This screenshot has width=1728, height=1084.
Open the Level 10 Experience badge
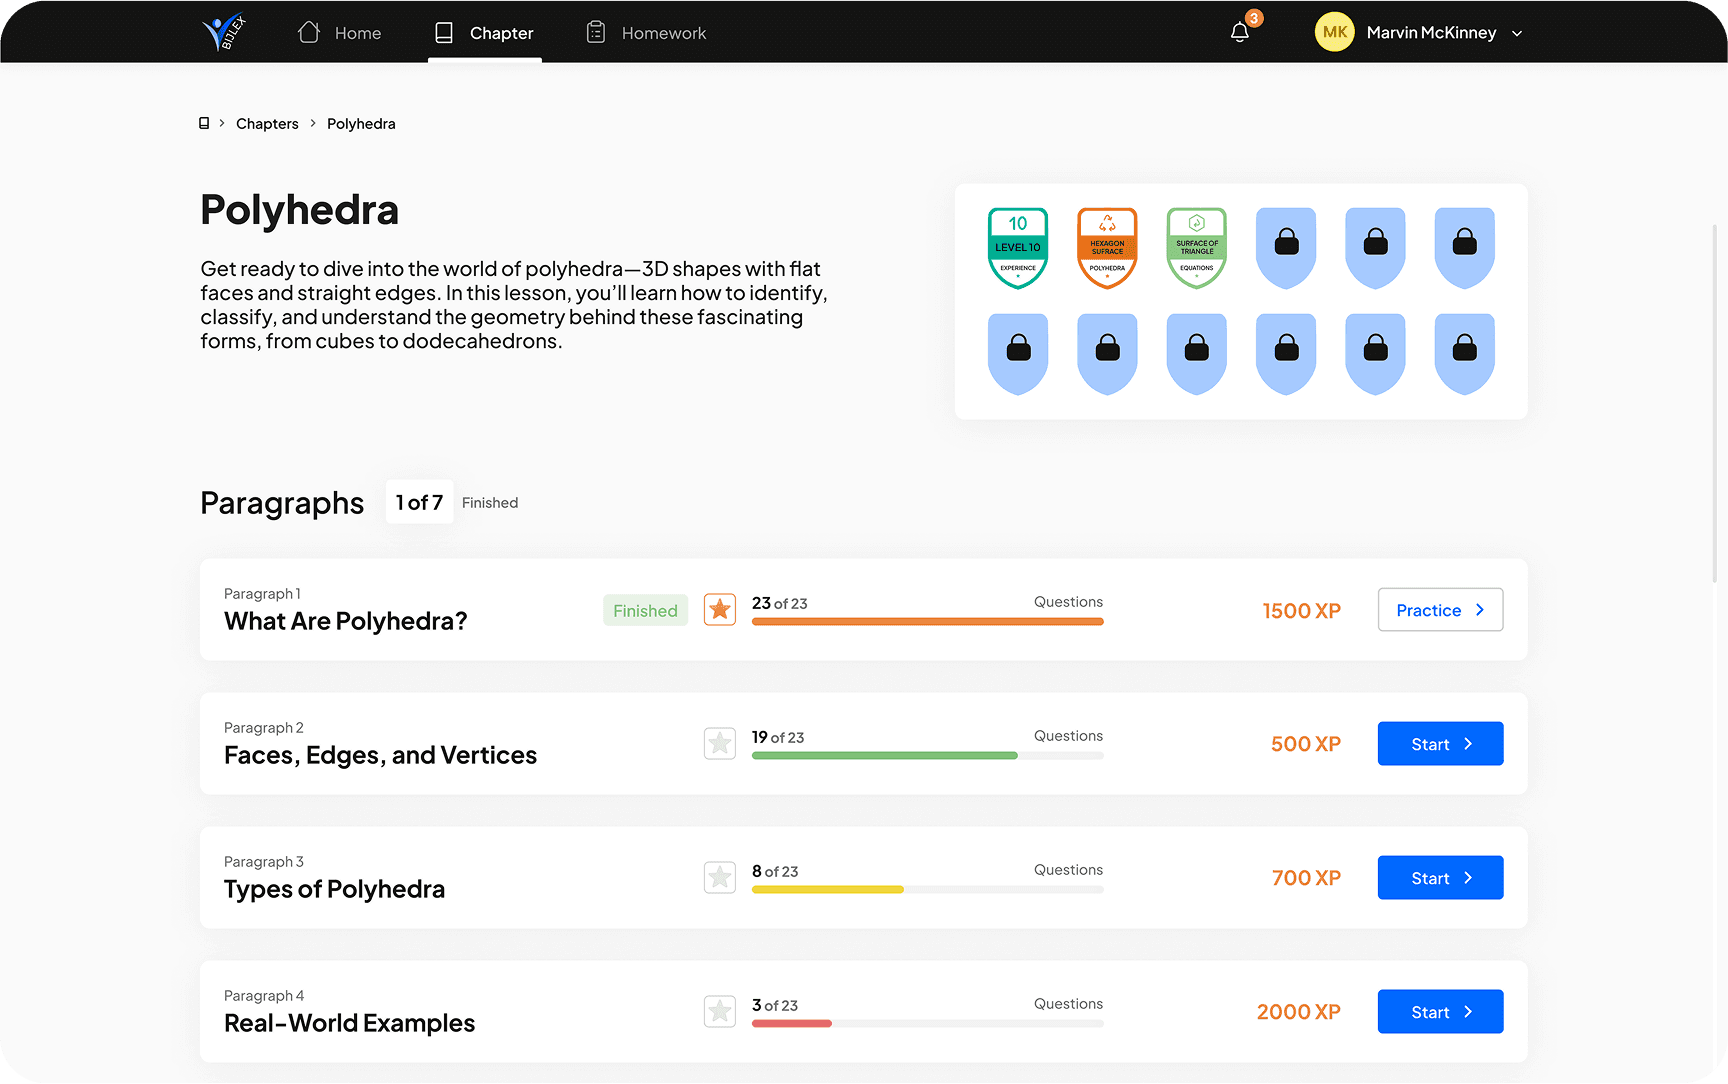pyautogui.click(x=1018, y=248)
